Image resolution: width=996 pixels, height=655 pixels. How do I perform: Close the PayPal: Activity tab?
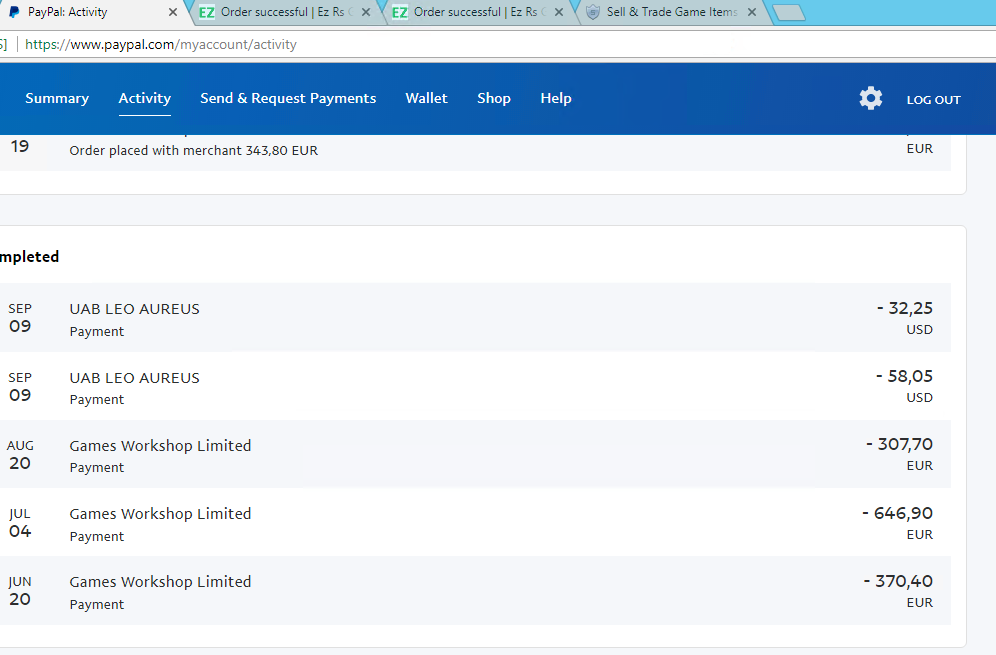172,12
